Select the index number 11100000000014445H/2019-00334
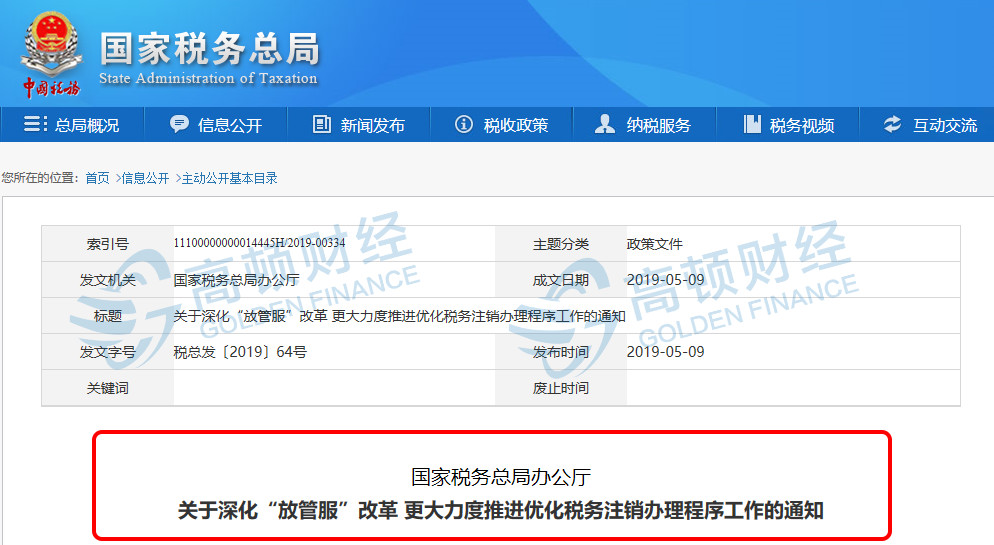Screen dimensions: 994x545 point(259,243)
